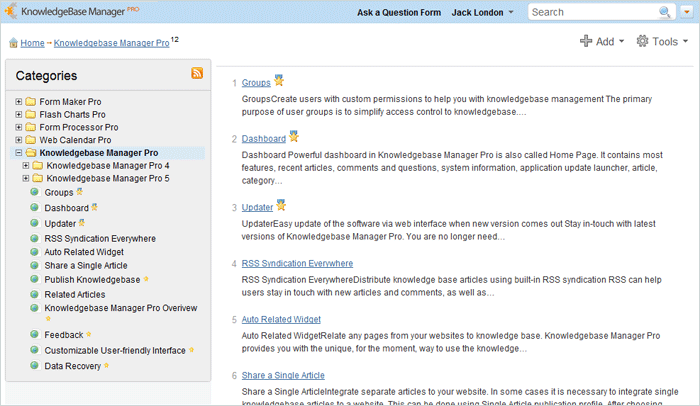Click the Tools gear icon
Image resolution: width=700 pixels, height=406 pixels.
[642, 41]
